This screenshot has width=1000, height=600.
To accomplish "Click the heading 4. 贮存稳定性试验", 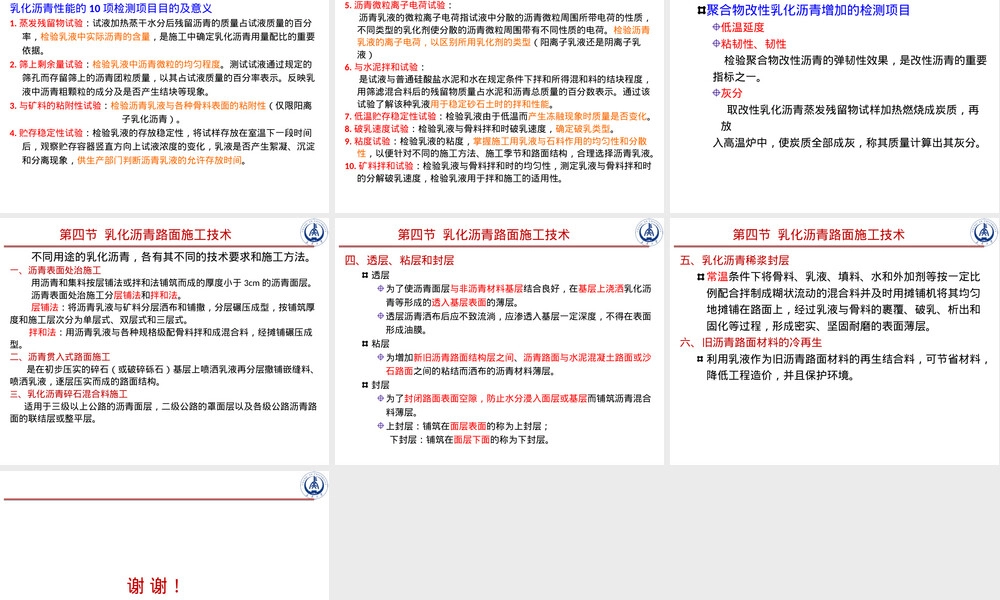I will [x=47, y=133].
